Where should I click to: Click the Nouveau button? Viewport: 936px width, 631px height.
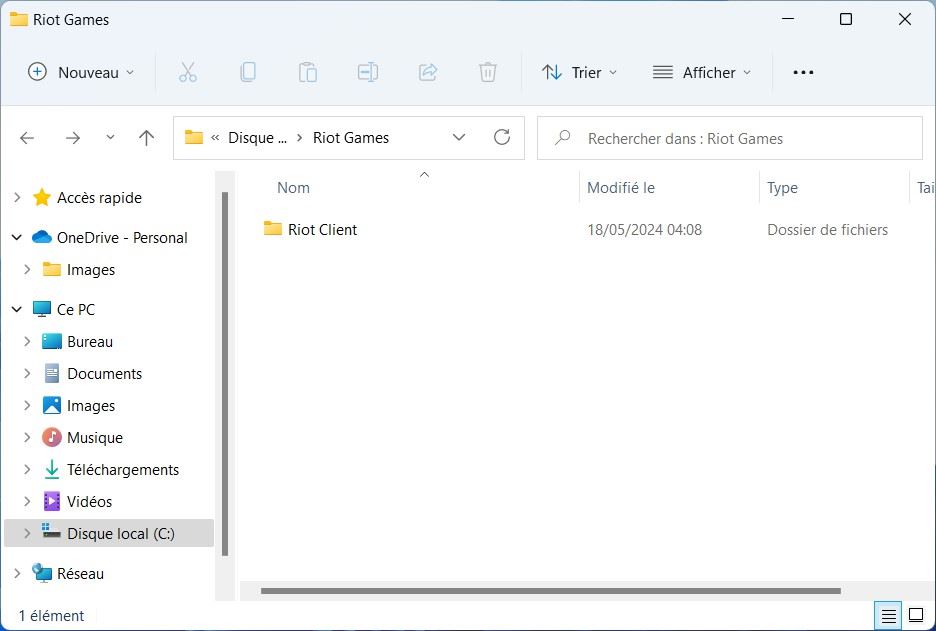80,72
